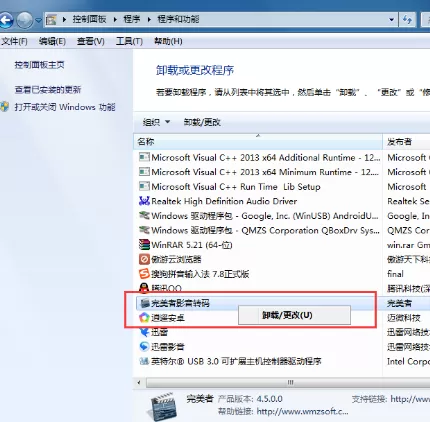
Task: Click the 英特尔 USB 3.0 driver icon
Action: [x=144, y=361]
